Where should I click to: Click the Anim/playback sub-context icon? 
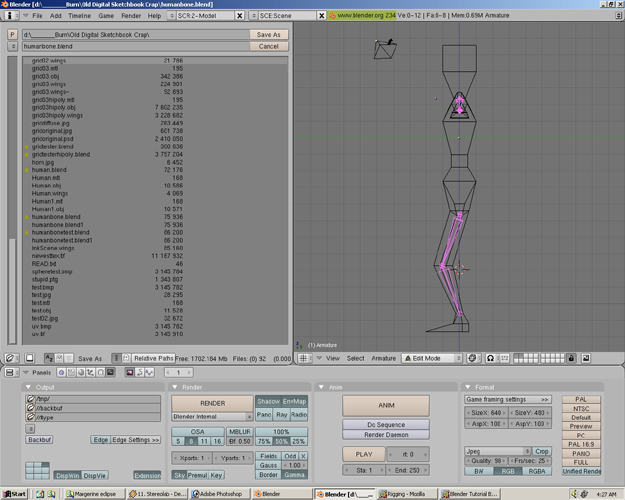(x=140, y=372)
